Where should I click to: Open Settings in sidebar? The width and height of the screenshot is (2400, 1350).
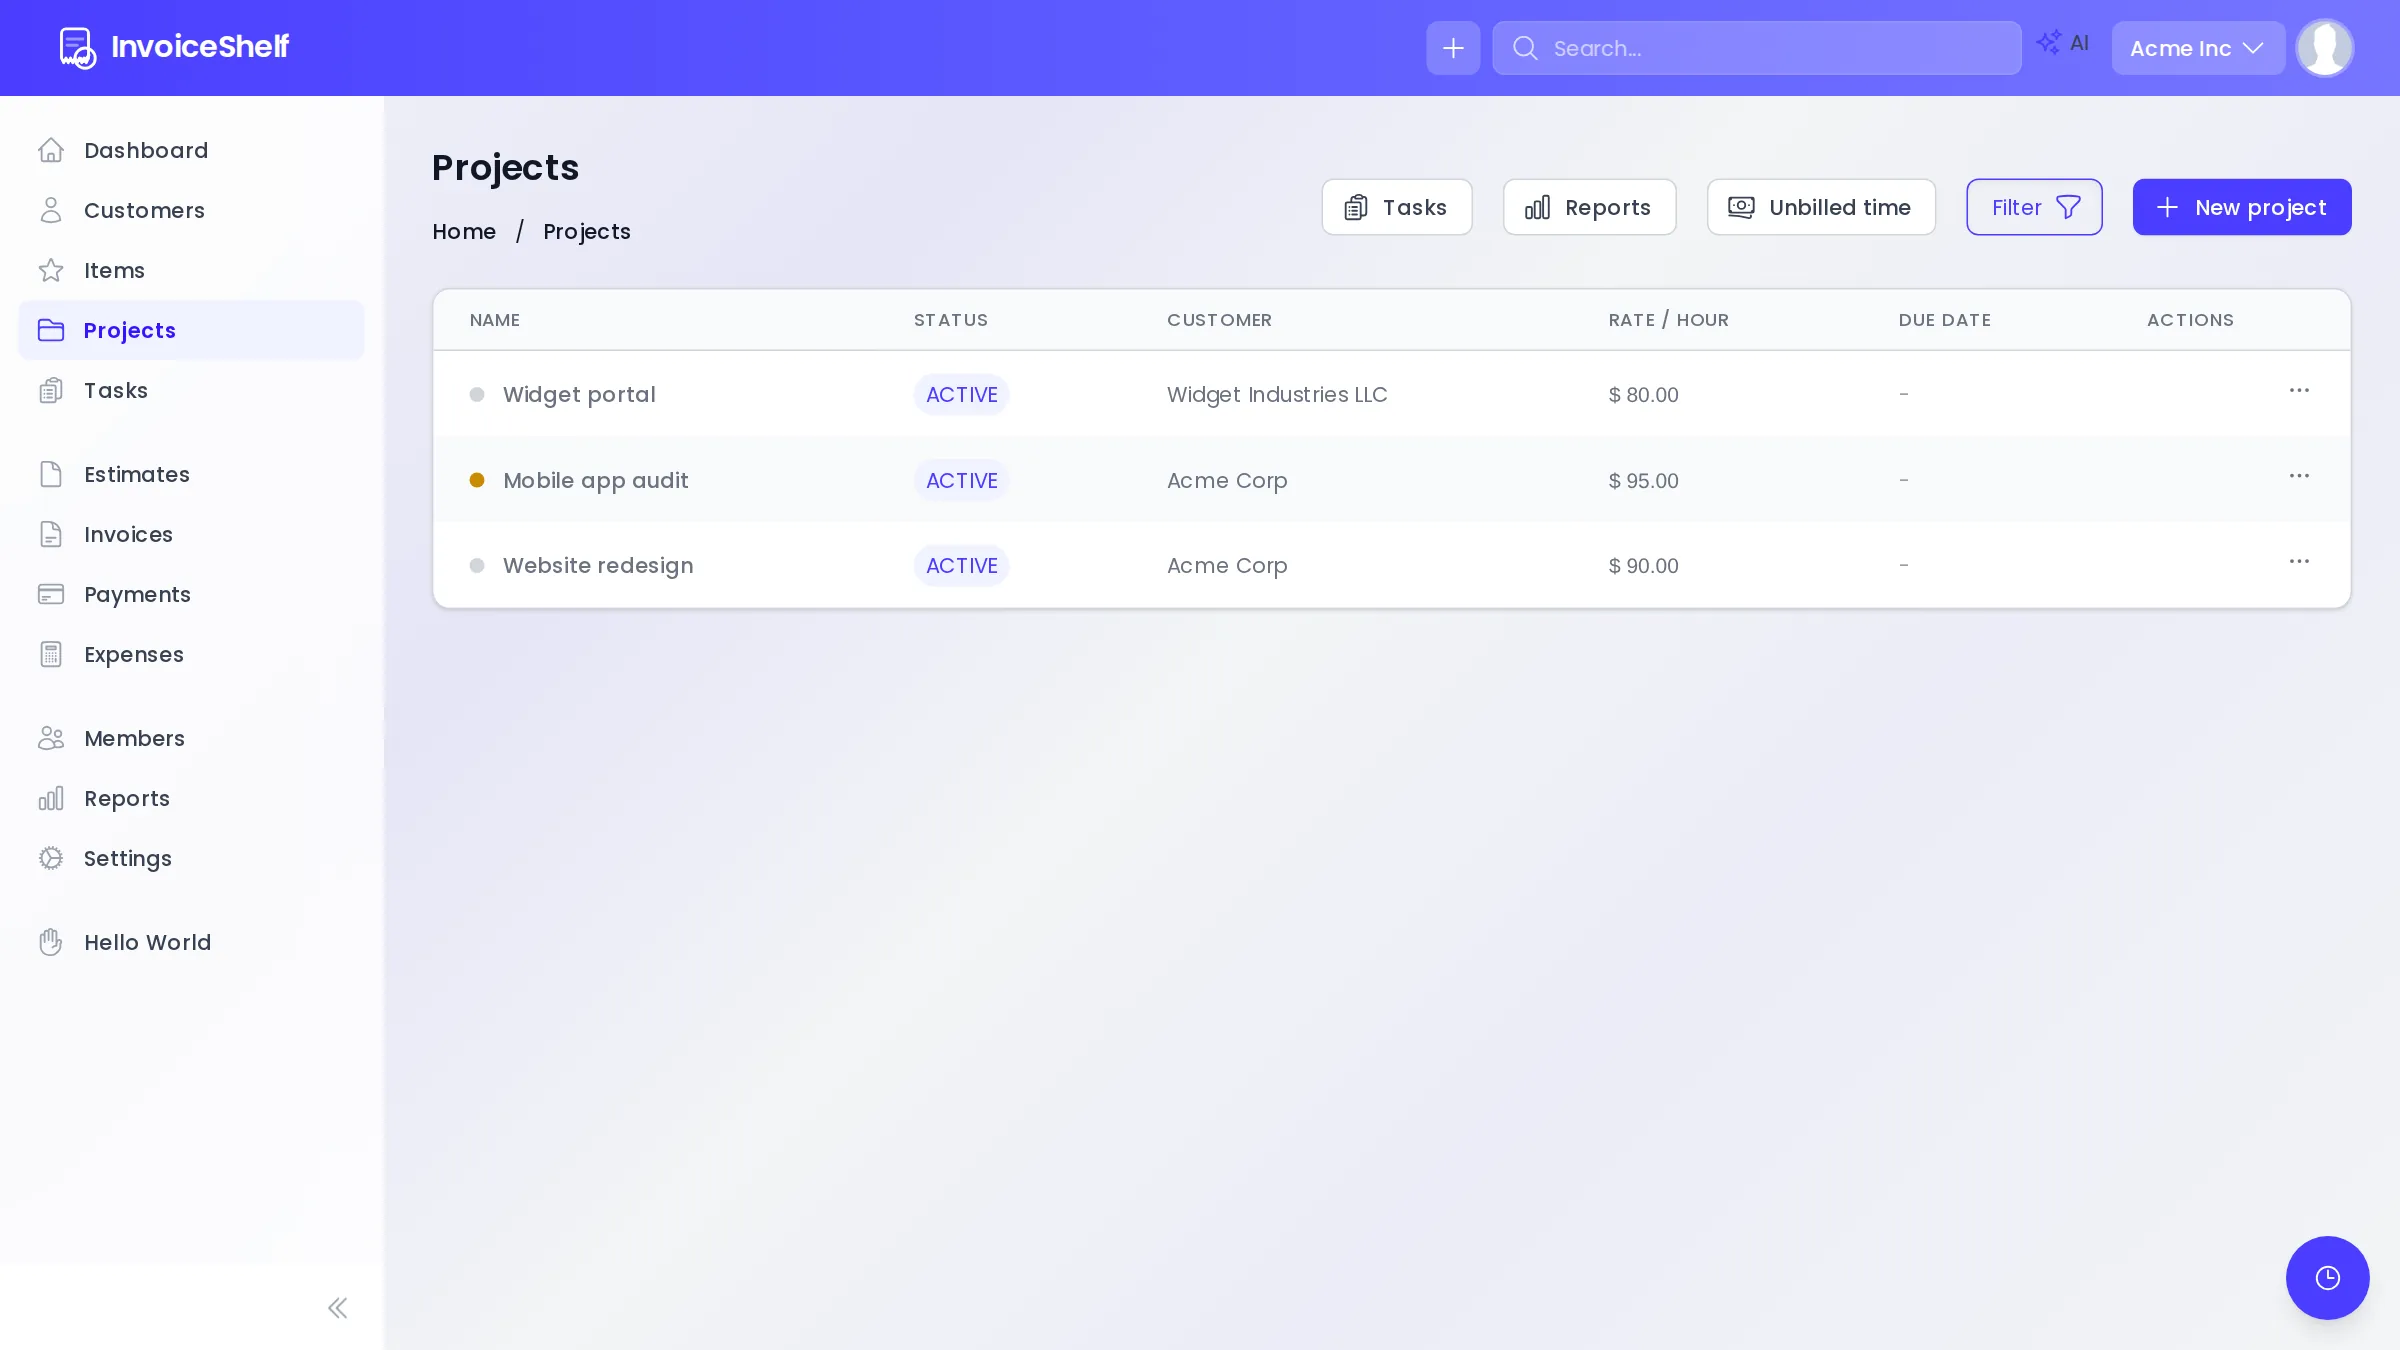click(191, 858)
